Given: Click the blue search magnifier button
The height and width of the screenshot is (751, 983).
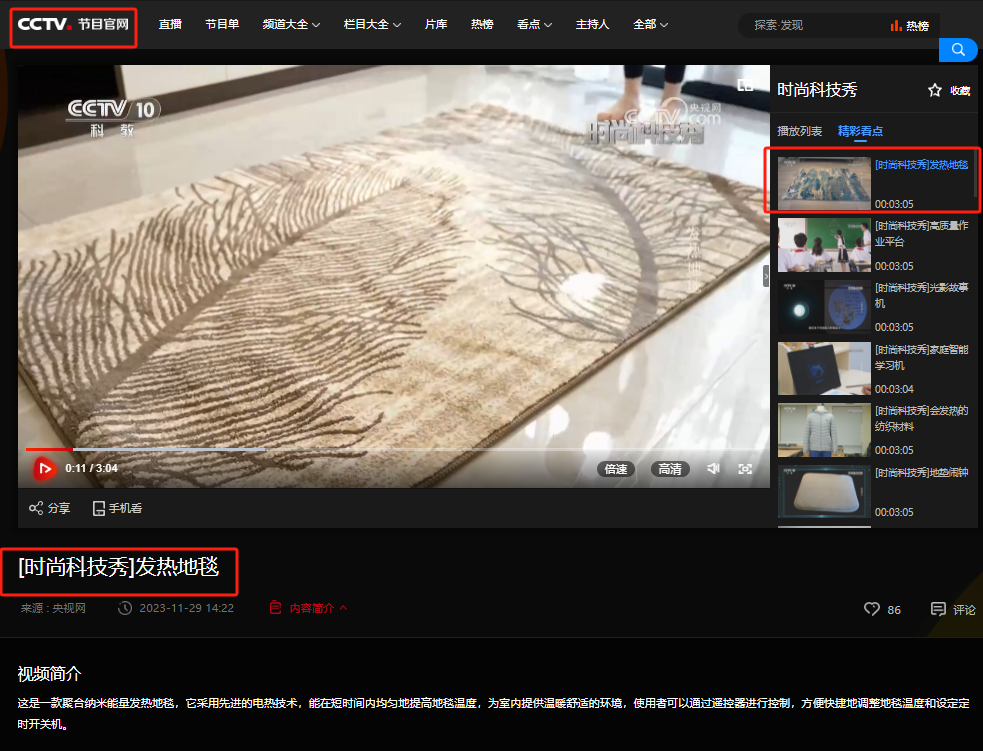Looking at the screenshot, I should [x=958, y=50].
